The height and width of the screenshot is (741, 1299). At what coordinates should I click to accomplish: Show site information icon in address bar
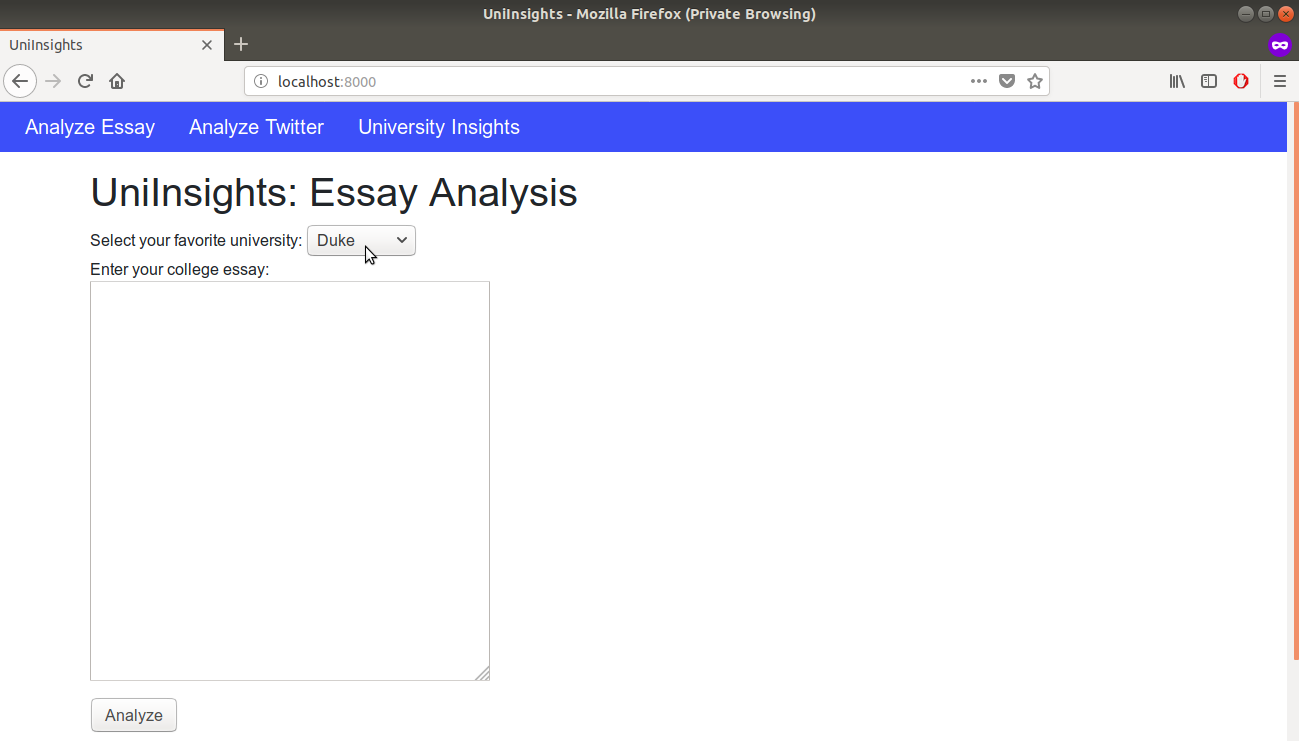coord(261,81)
